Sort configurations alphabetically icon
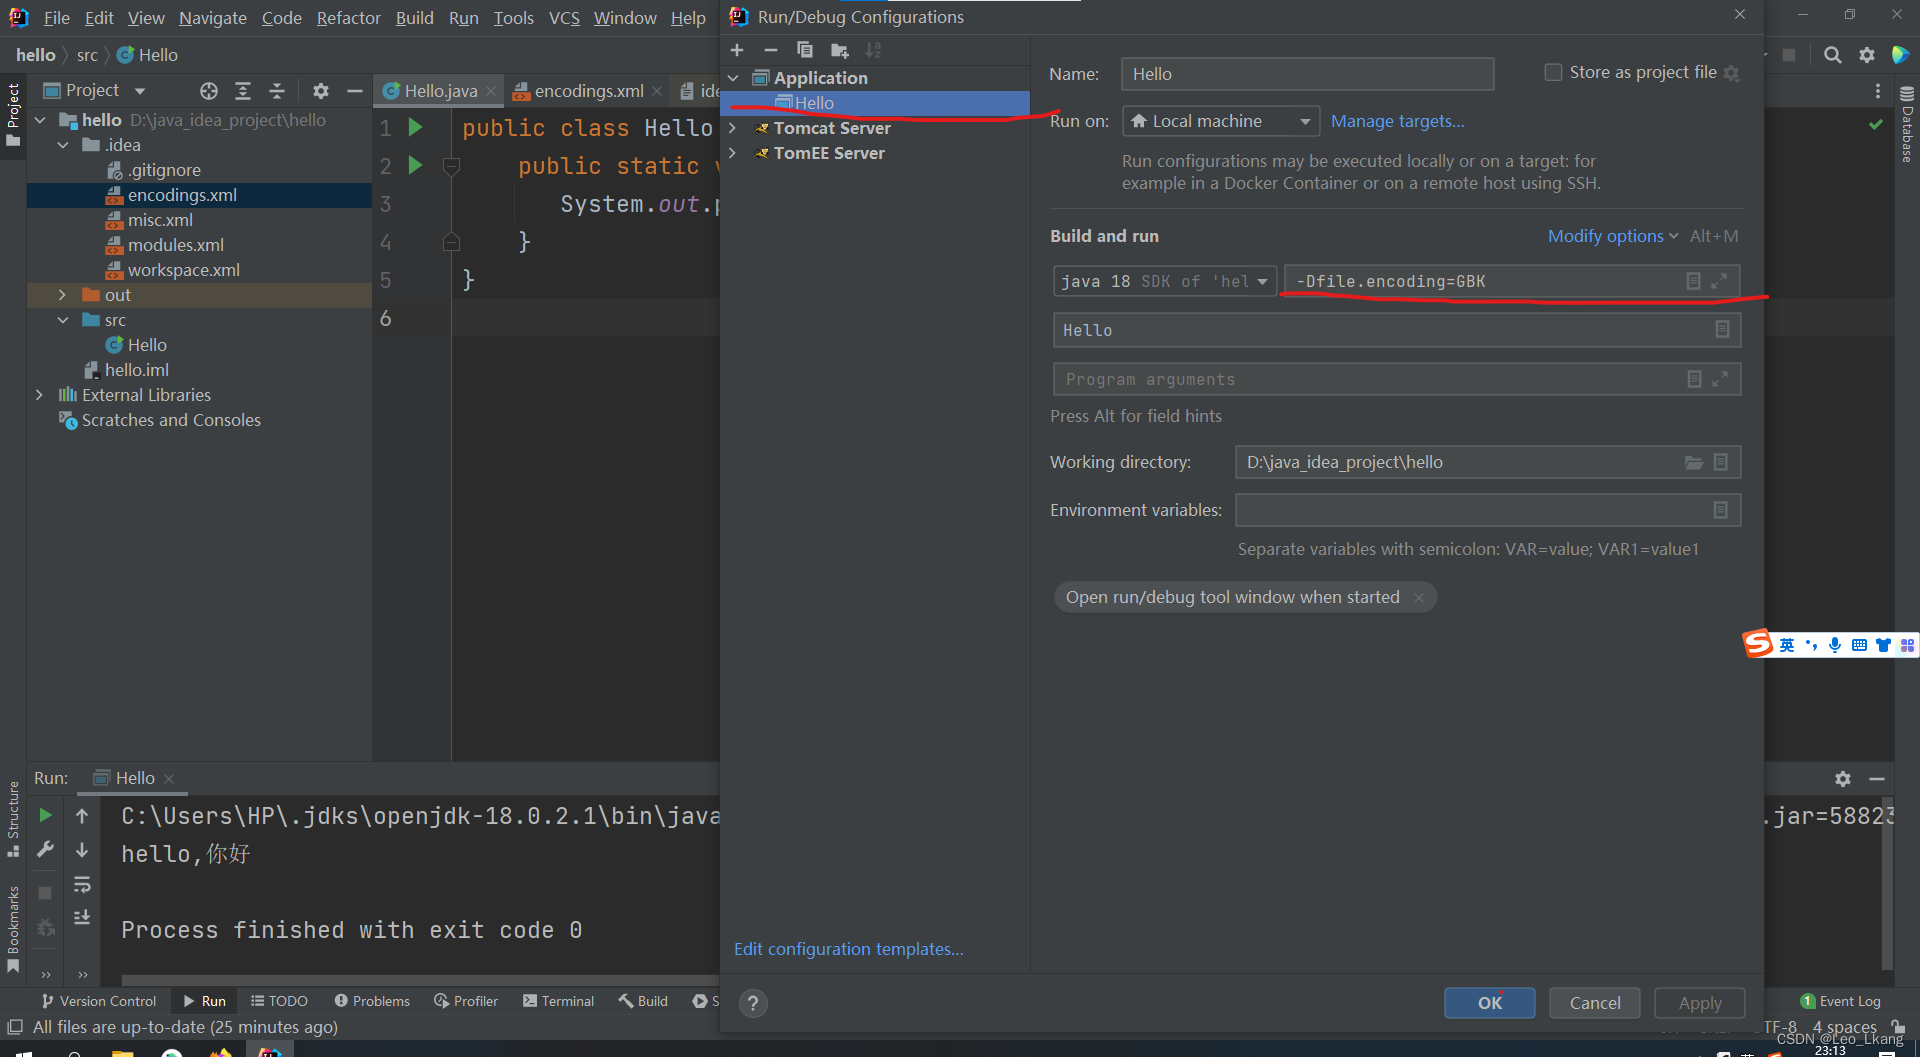 (x=873, y=50)
